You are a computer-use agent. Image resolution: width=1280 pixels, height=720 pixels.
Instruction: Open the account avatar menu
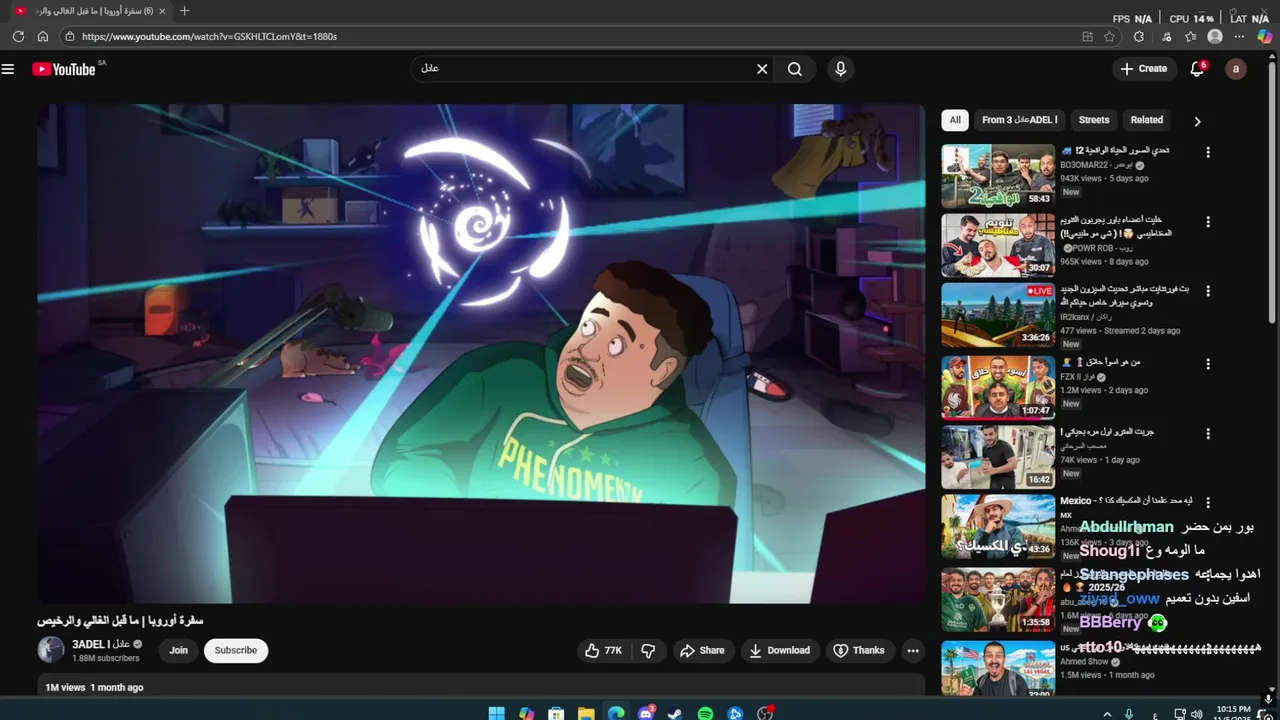(1236, 69)
